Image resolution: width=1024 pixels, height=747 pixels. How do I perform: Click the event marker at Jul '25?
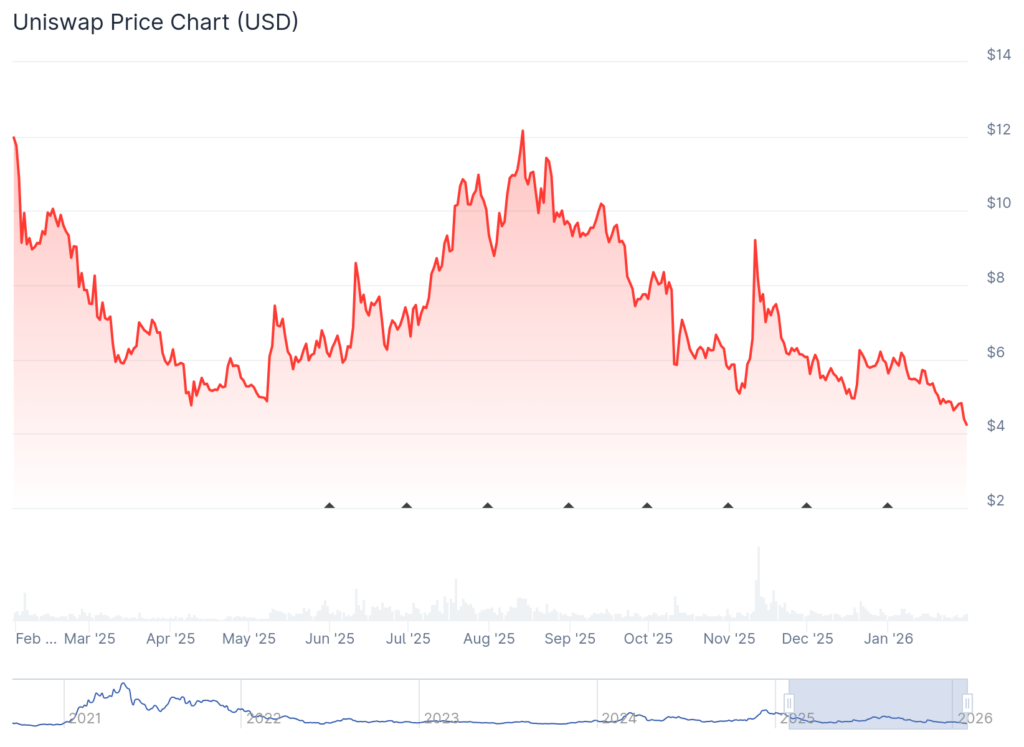coord(407,505)
